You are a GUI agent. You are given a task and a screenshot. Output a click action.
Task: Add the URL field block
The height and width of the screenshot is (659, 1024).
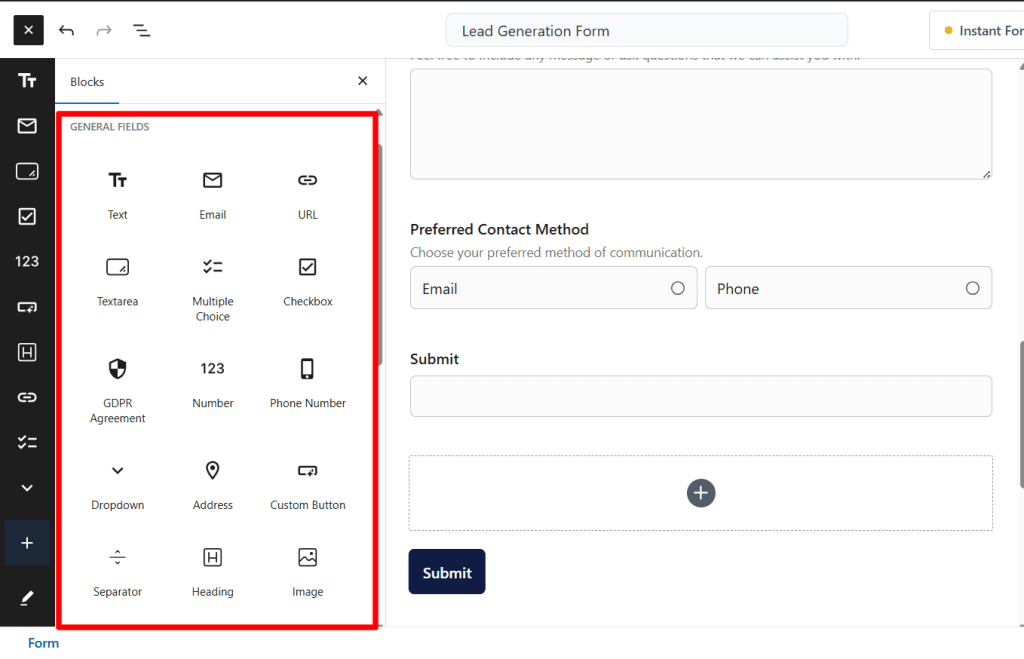307,193
